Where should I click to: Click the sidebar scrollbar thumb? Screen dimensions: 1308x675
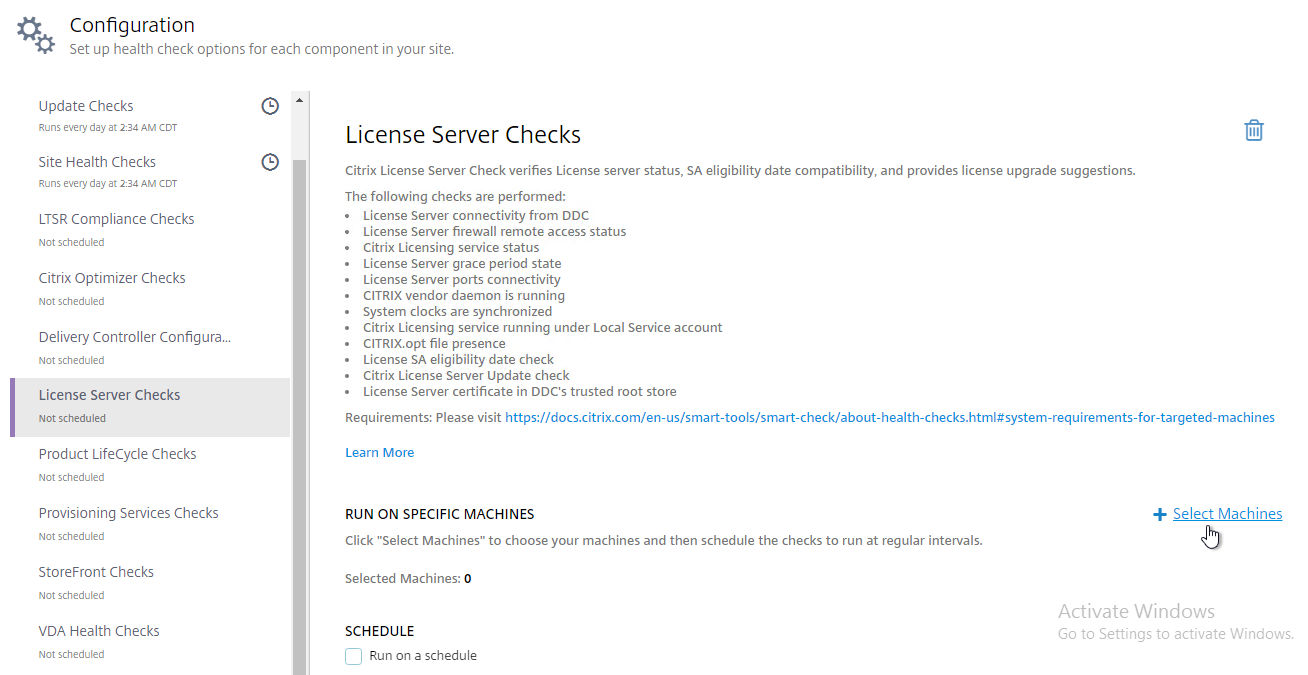tap(299, 415)
